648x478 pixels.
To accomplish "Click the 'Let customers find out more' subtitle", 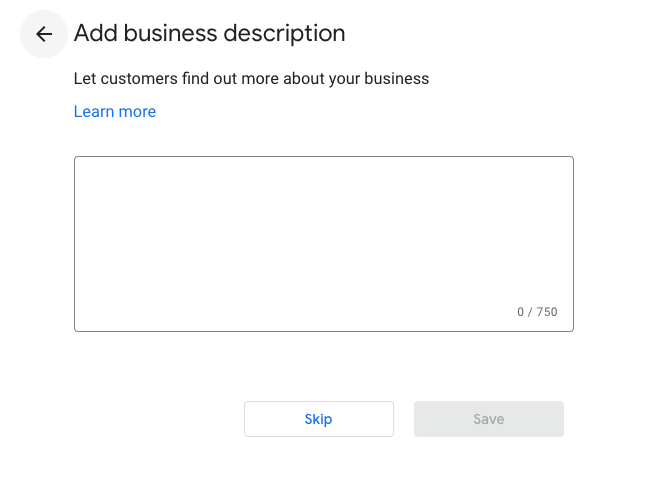I will pos(251,78).
